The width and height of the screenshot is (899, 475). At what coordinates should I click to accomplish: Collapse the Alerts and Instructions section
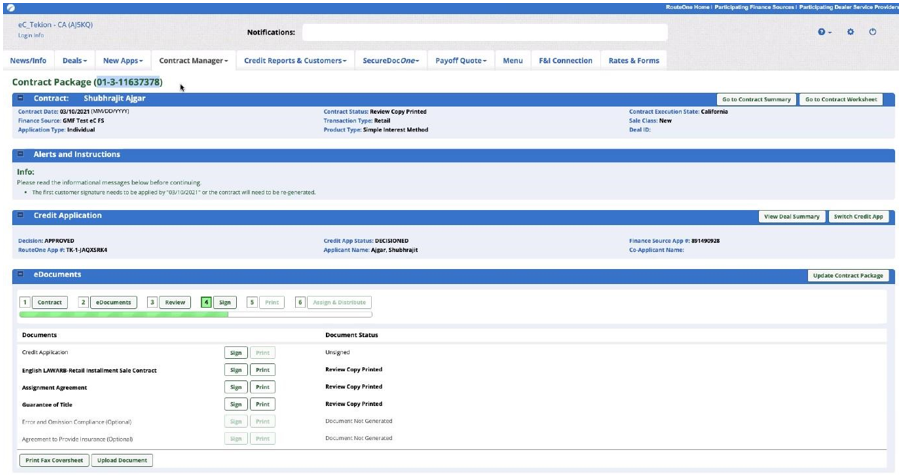(21, 154)
